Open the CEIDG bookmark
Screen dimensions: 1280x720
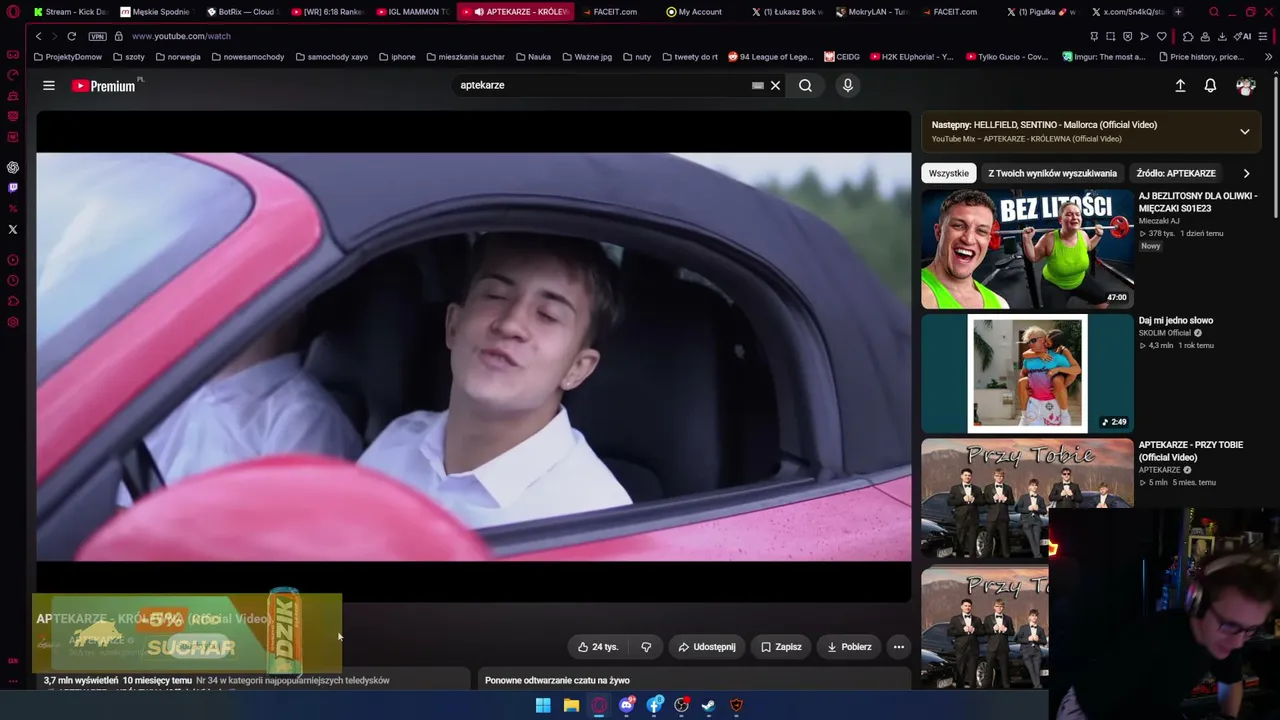[842, 57]
